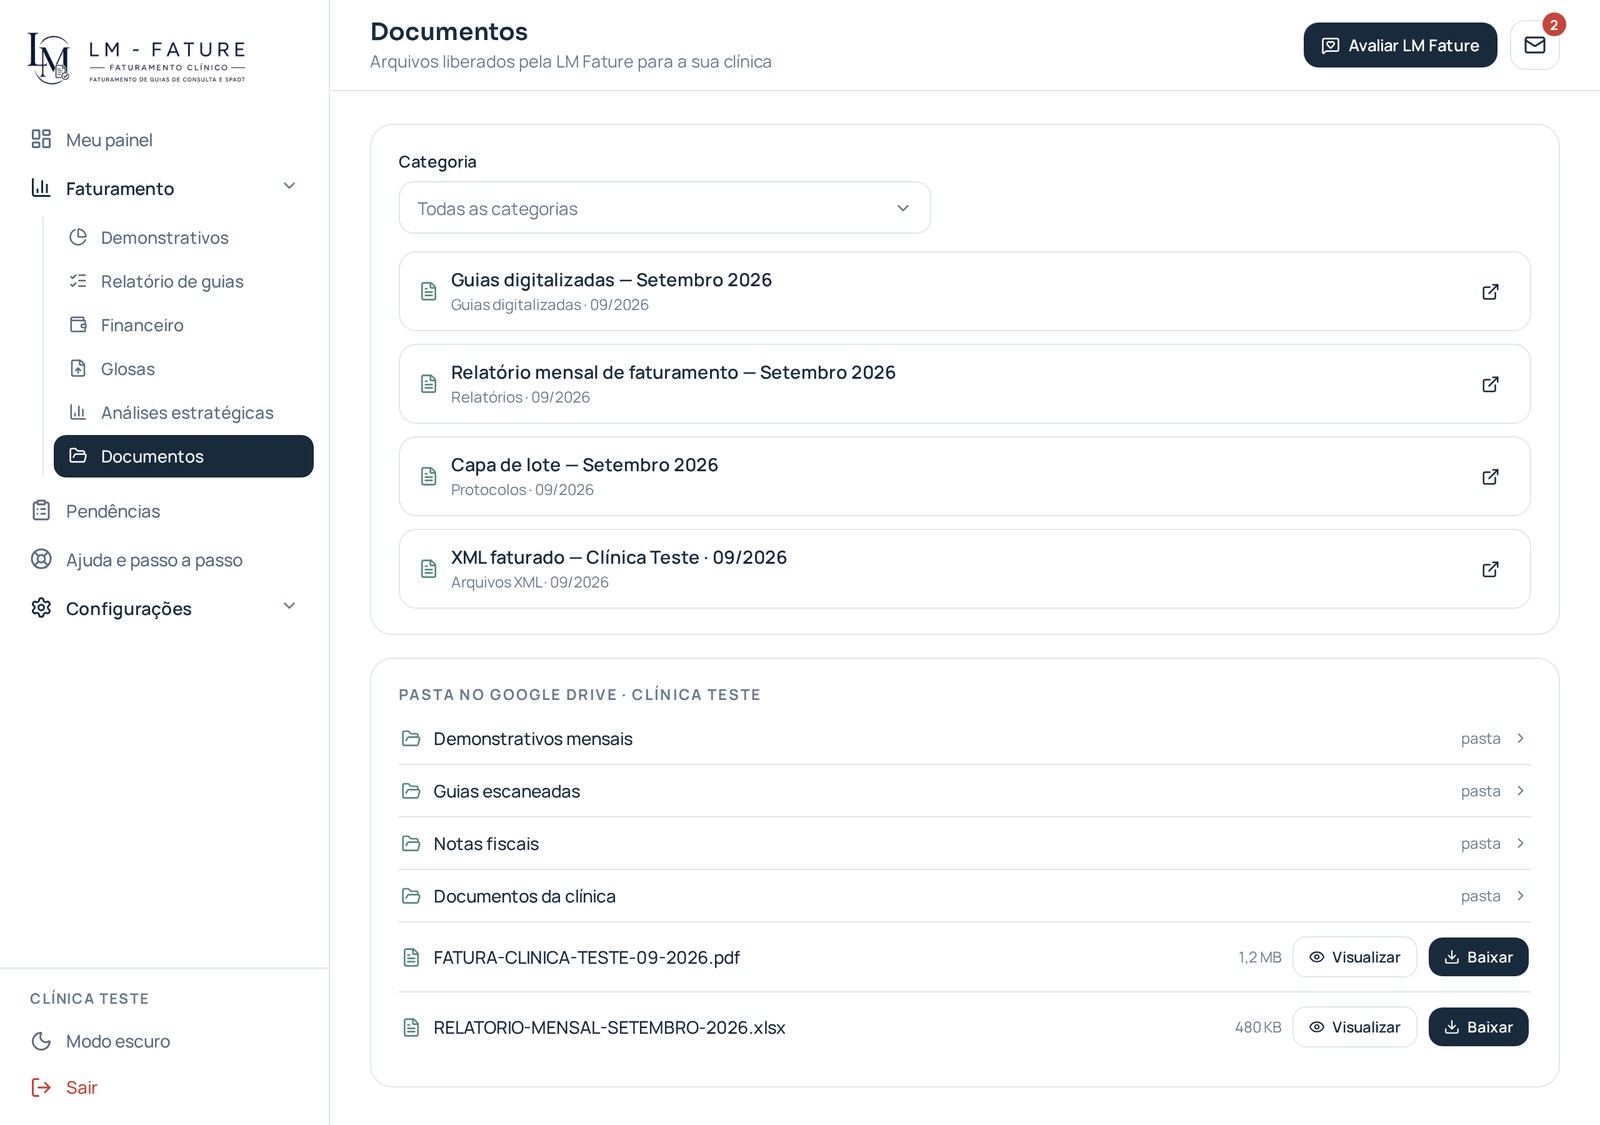This screenshot has height=1125, width=1600.
Task: Open the Todas as categorias dropdown
Action: pos(664,208)
